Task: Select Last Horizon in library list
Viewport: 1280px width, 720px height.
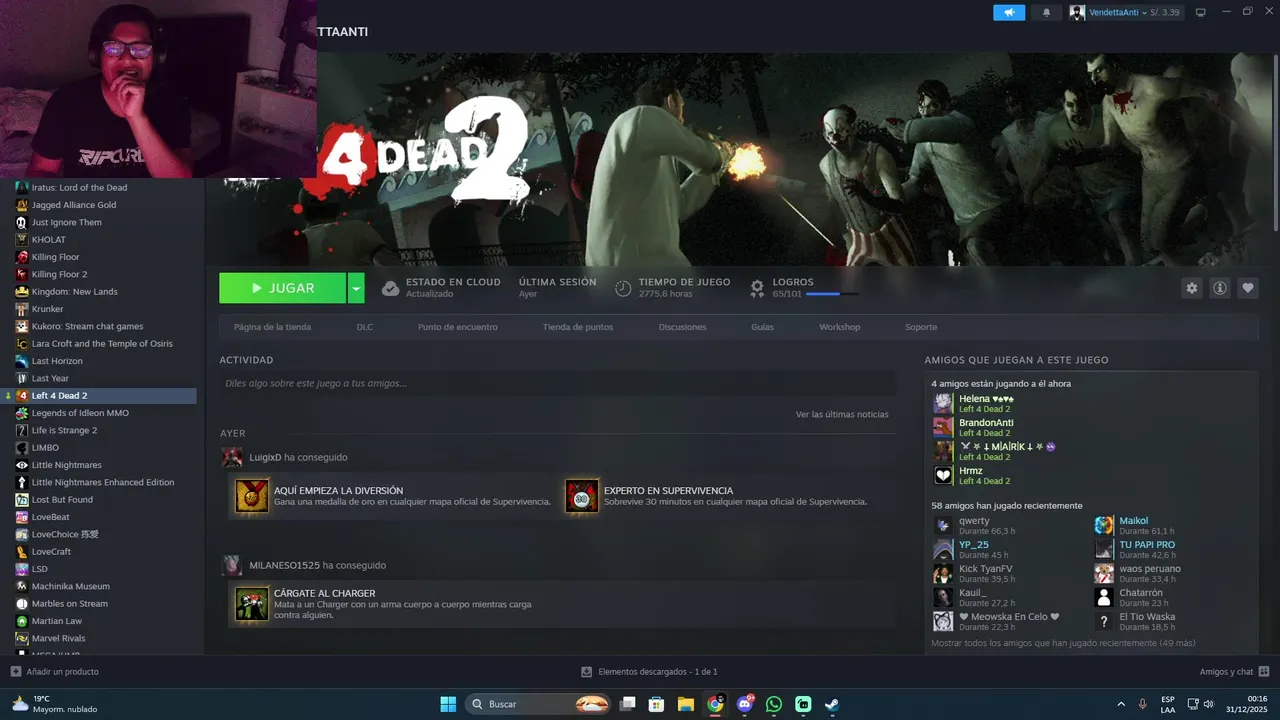Action: click(57, 361)
